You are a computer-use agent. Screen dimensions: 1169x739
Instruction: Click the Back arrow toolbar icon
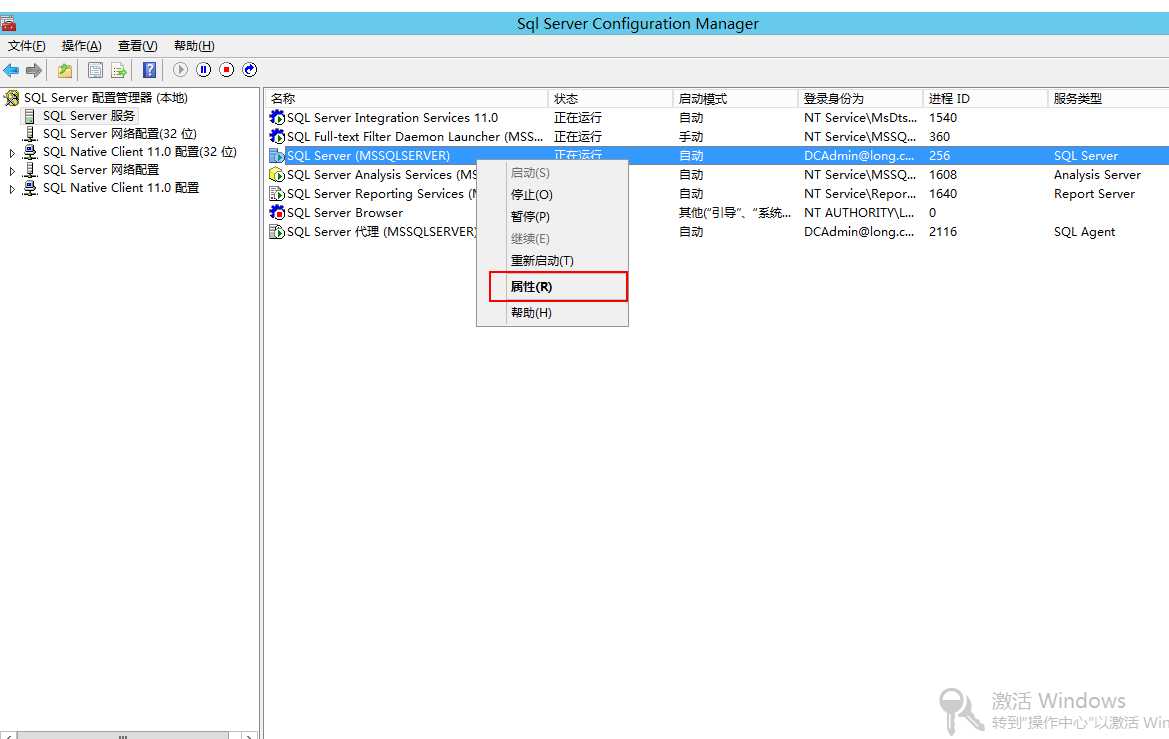(x=11, y=70)
